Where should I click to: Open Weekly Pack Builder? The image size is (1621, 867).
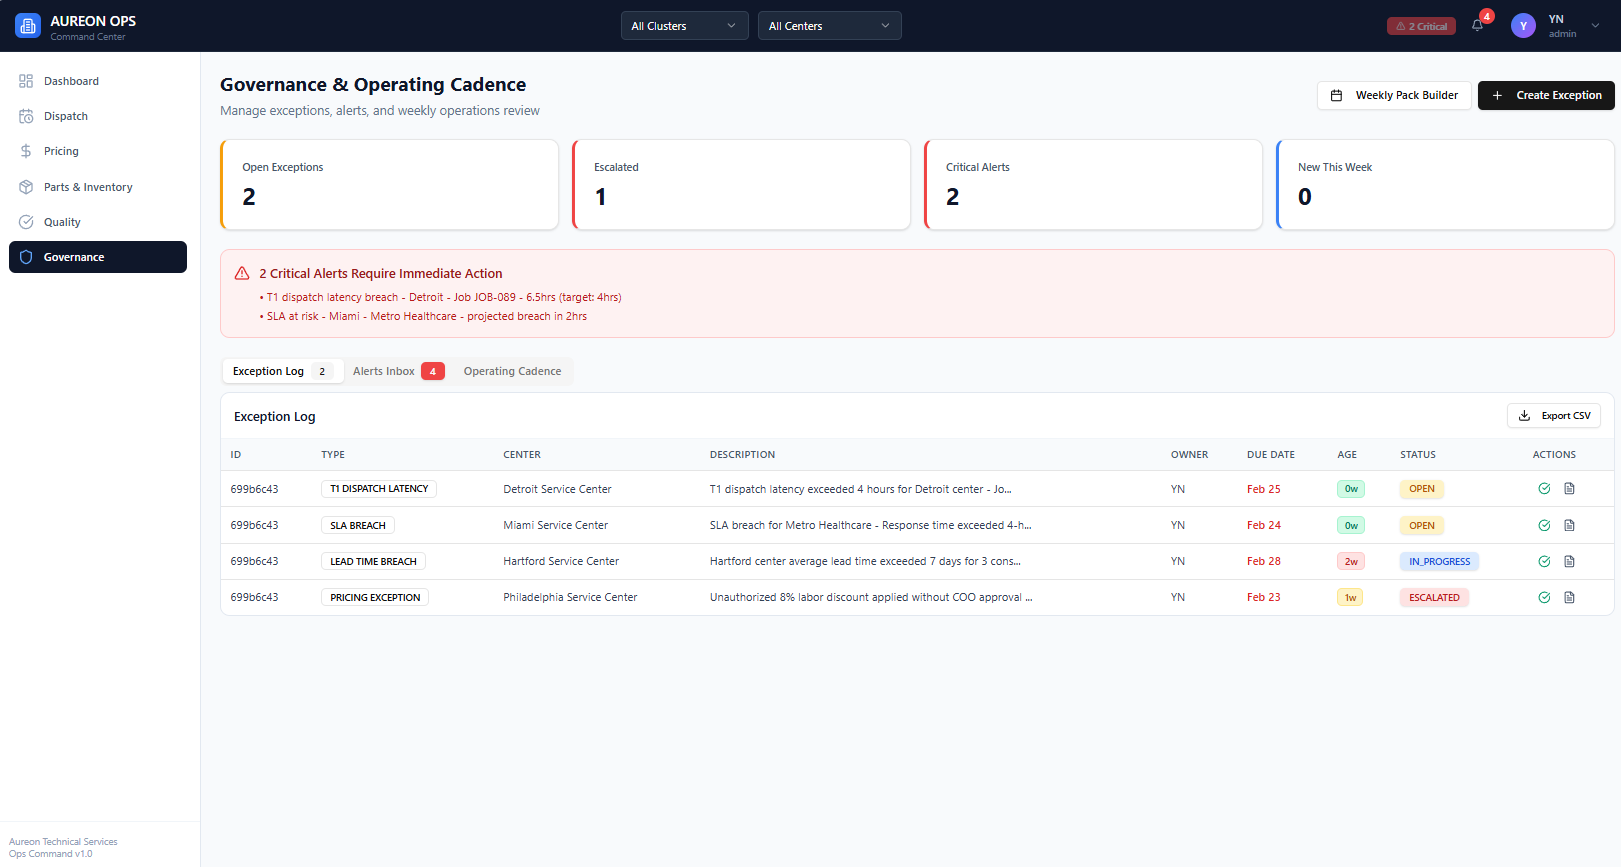point(1394,95)
